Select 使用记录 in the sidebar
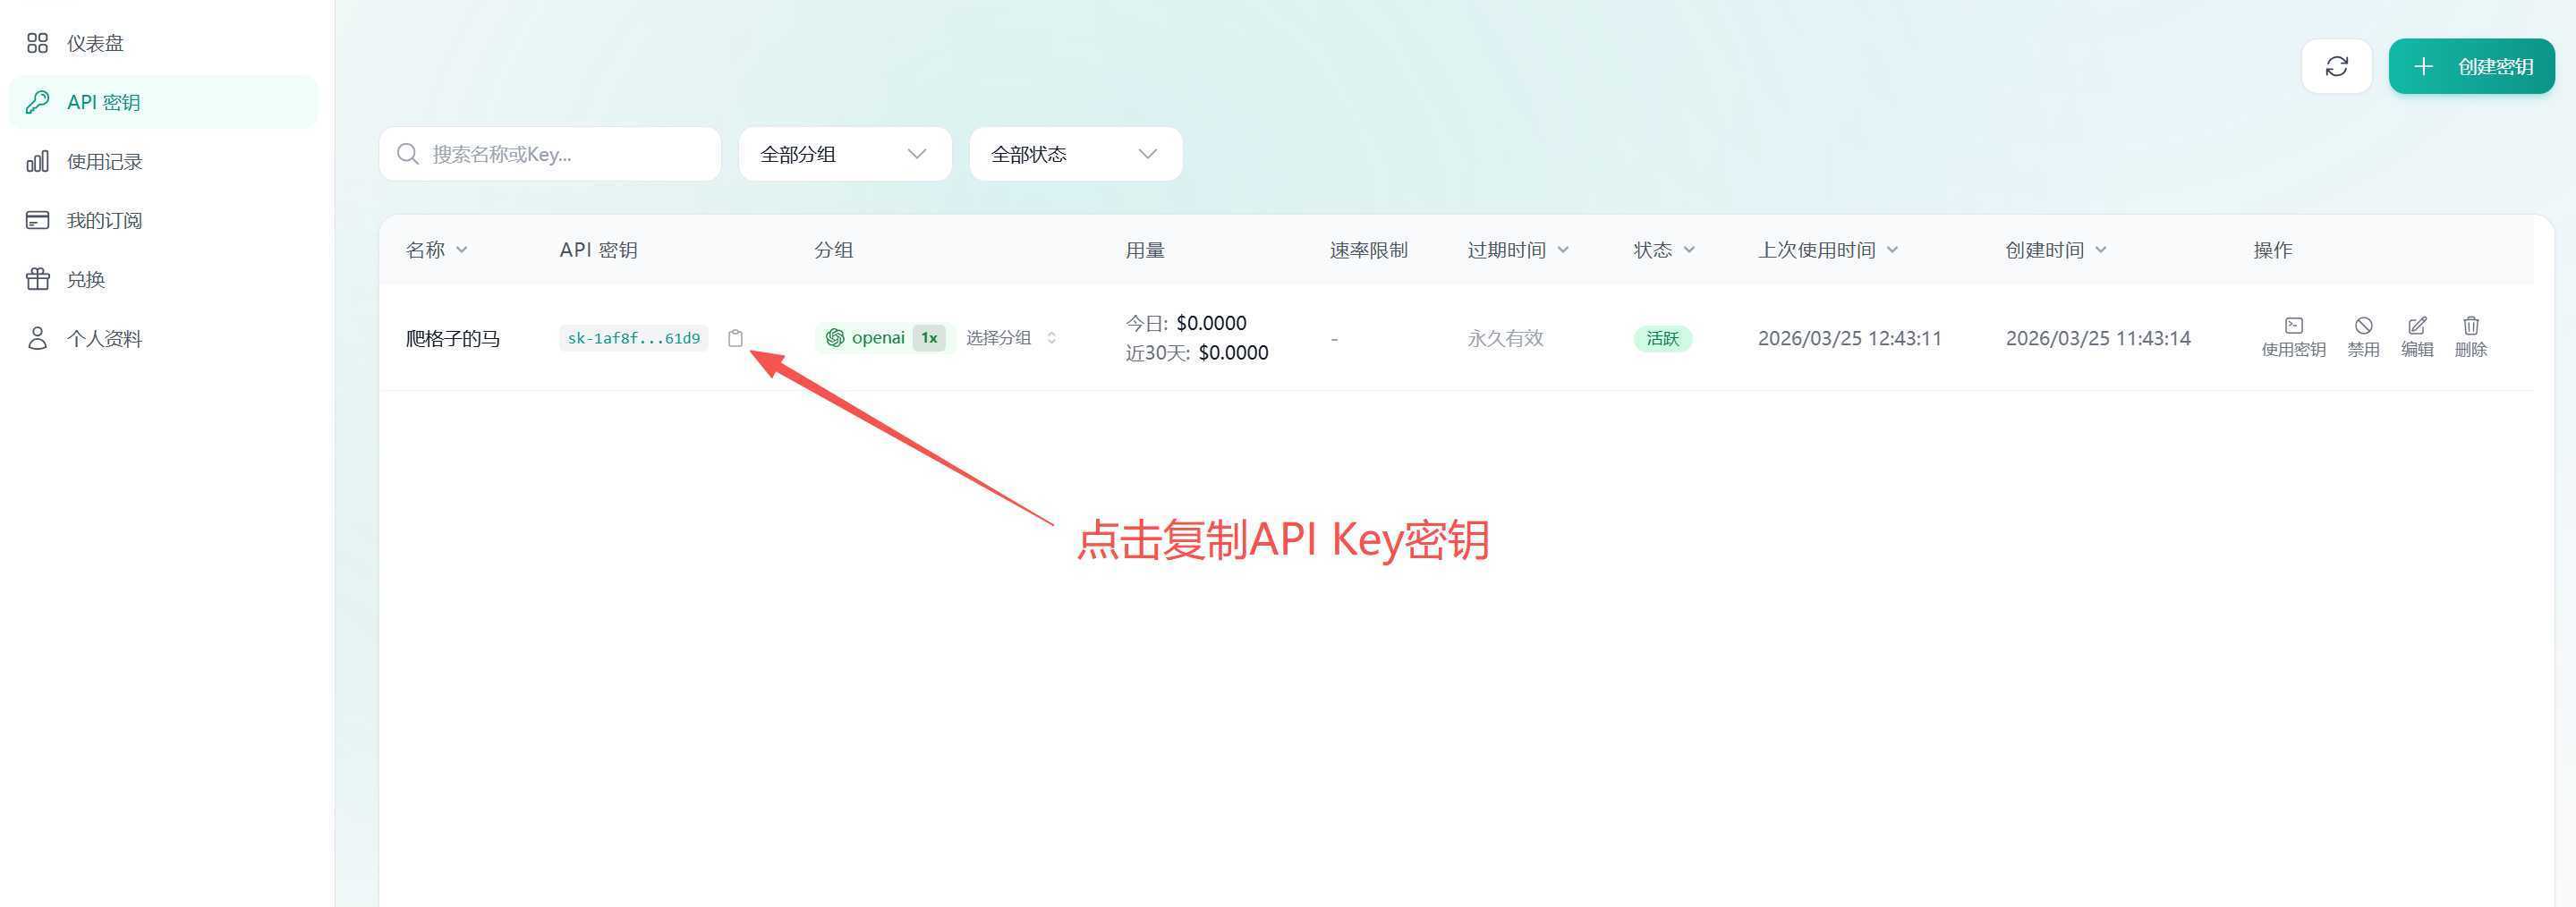The image size is (2576, 907). point(103,161)
